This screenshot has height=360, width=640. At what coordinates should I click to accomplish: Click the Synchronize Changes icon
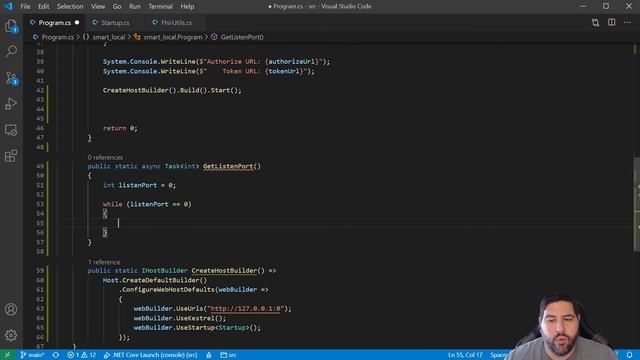point(56,355)
